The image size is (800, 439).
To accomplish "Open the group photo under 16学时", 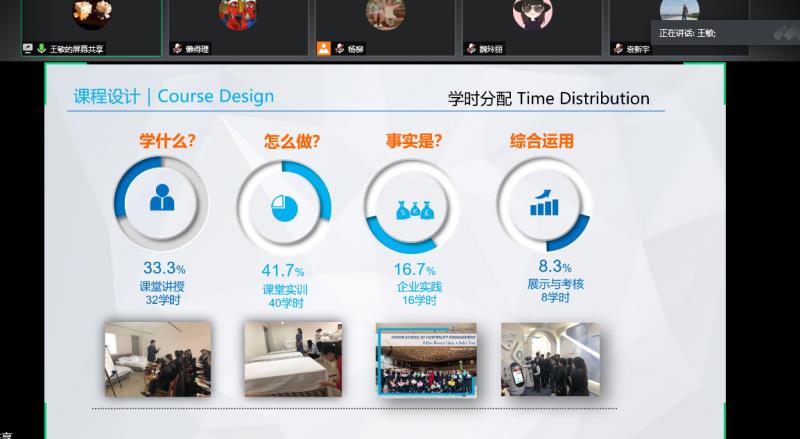I will tap(427, 360).
